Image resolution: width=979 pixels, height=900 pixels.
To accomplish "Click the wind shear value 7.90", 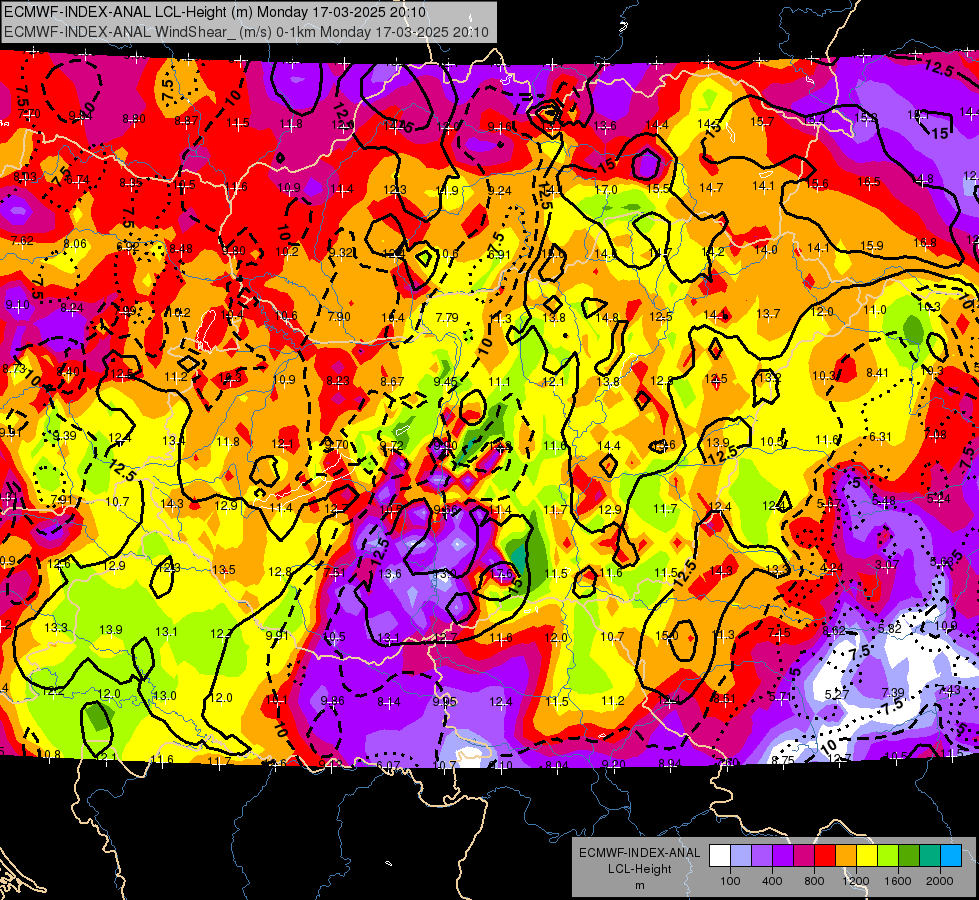I will pyautogui.click(x=339, y=317).
